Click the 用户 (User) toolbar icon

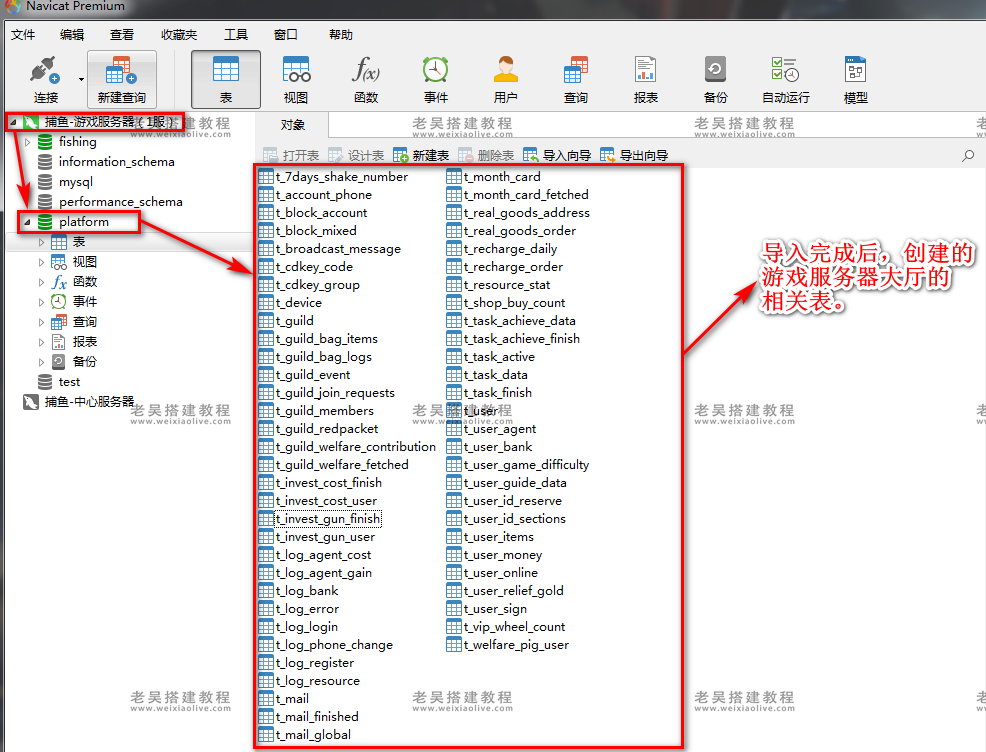point(506,78)
